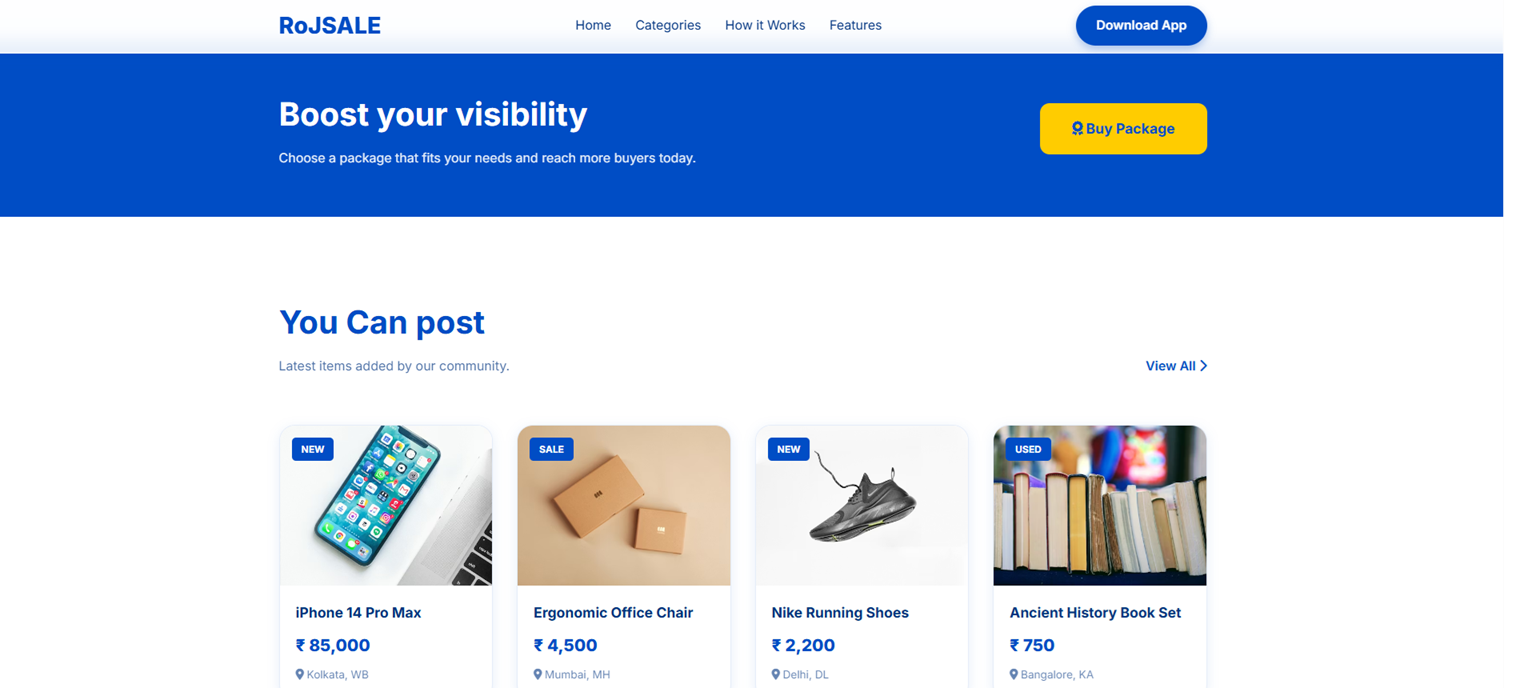Image resolution: width=1515 pixels, height=688 pixels.
Task: Click the yellow Buy Package button
Action: (1123, 129)
